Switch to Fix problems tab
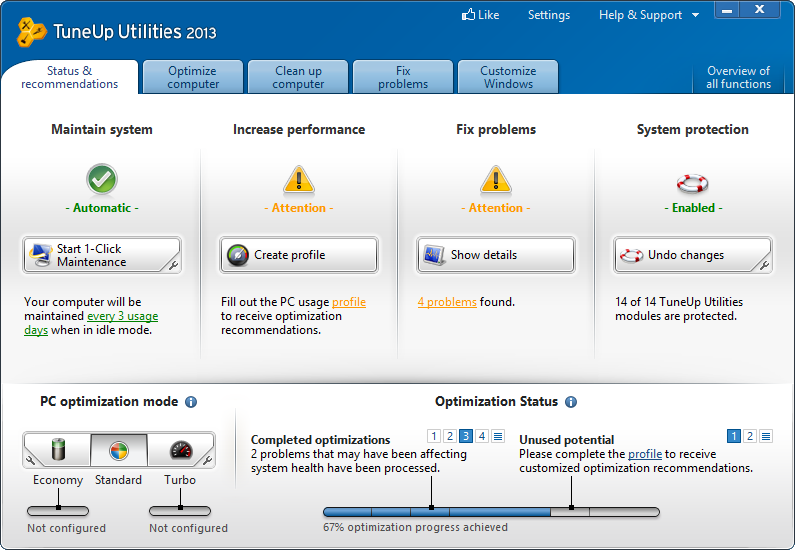The width and height of the screenshot is (795, 550). (403, 77)
